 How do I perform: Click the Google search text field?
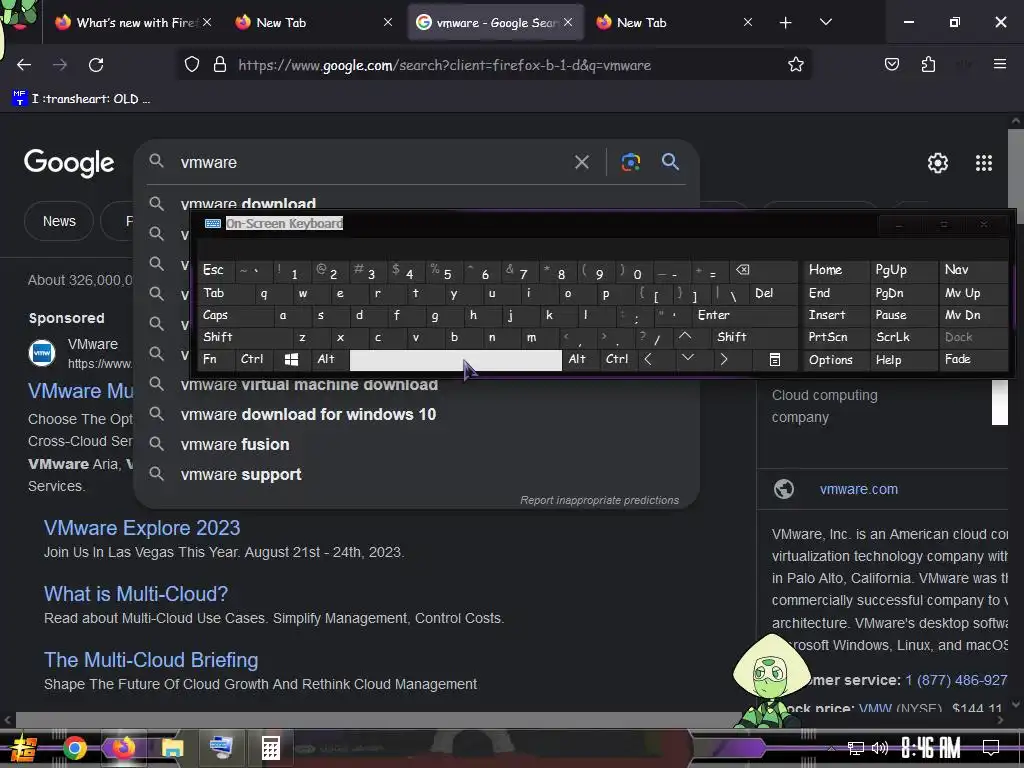coord(372,162)
